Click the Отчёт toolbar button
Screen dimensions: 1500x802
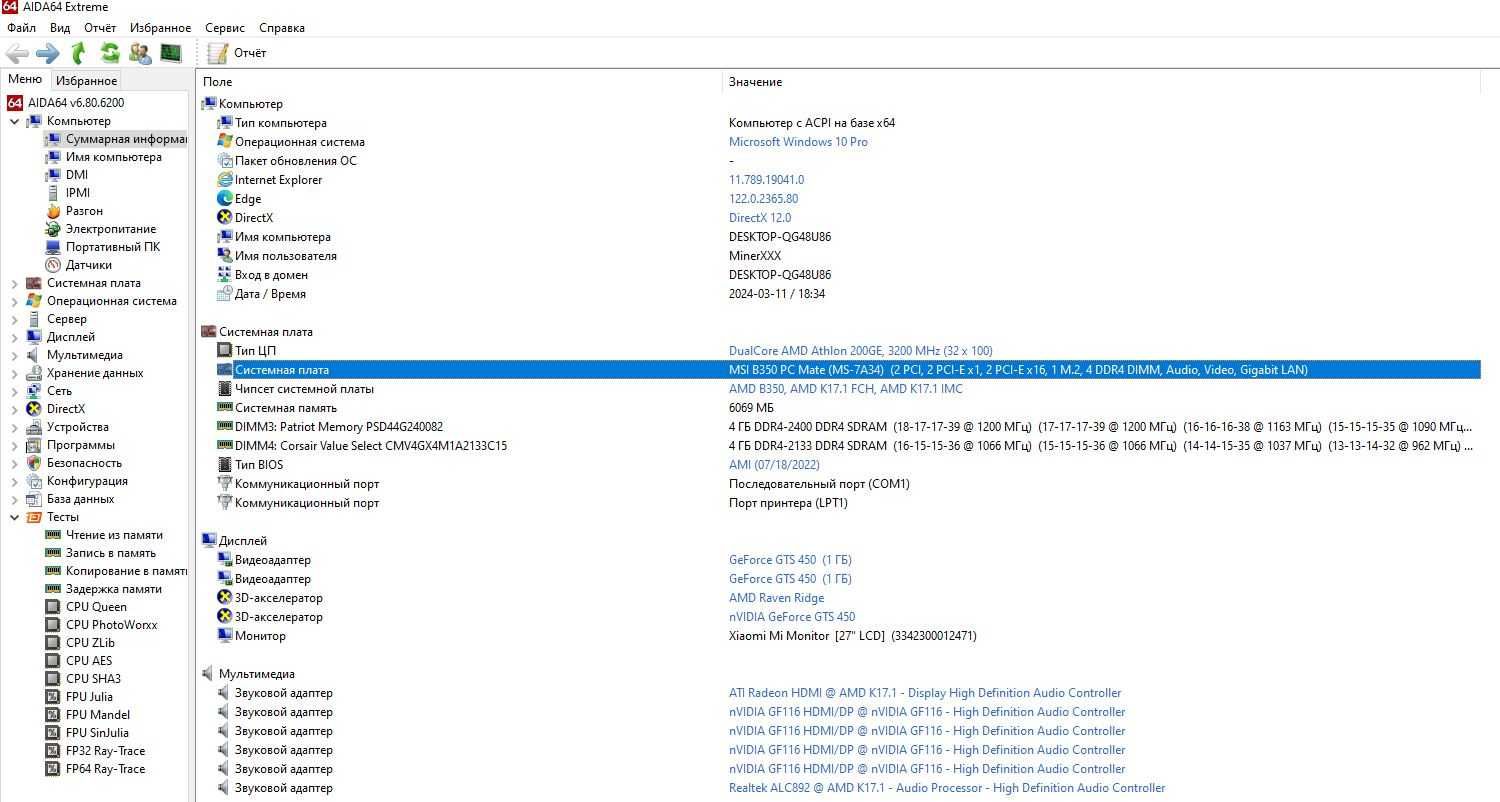coord(237,53)
